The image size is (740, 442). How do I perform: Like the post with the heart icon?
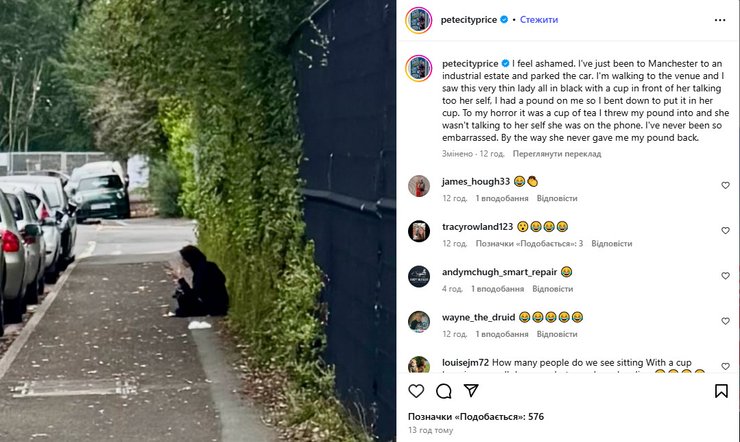tap(416, 391)
